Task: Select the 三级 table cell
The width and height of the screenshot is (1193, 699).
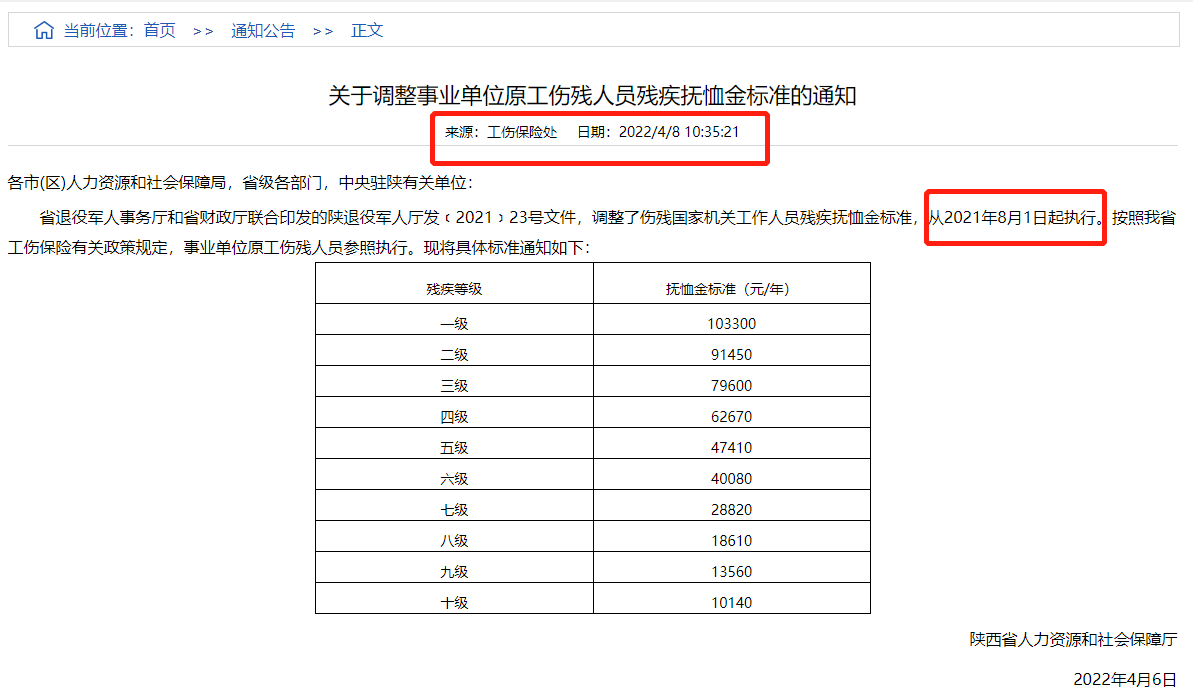Action: point(454,383)
